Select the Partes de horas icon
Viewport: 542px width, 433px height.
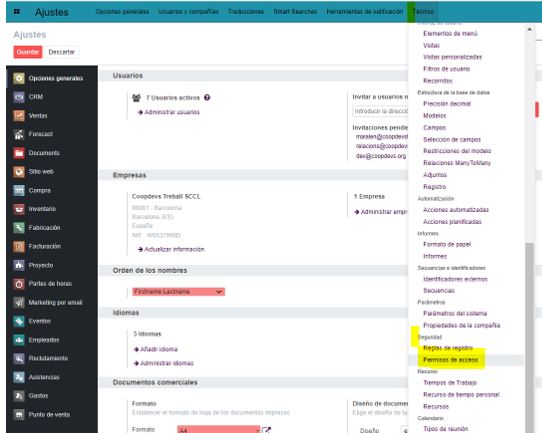(x=19, y=284)
